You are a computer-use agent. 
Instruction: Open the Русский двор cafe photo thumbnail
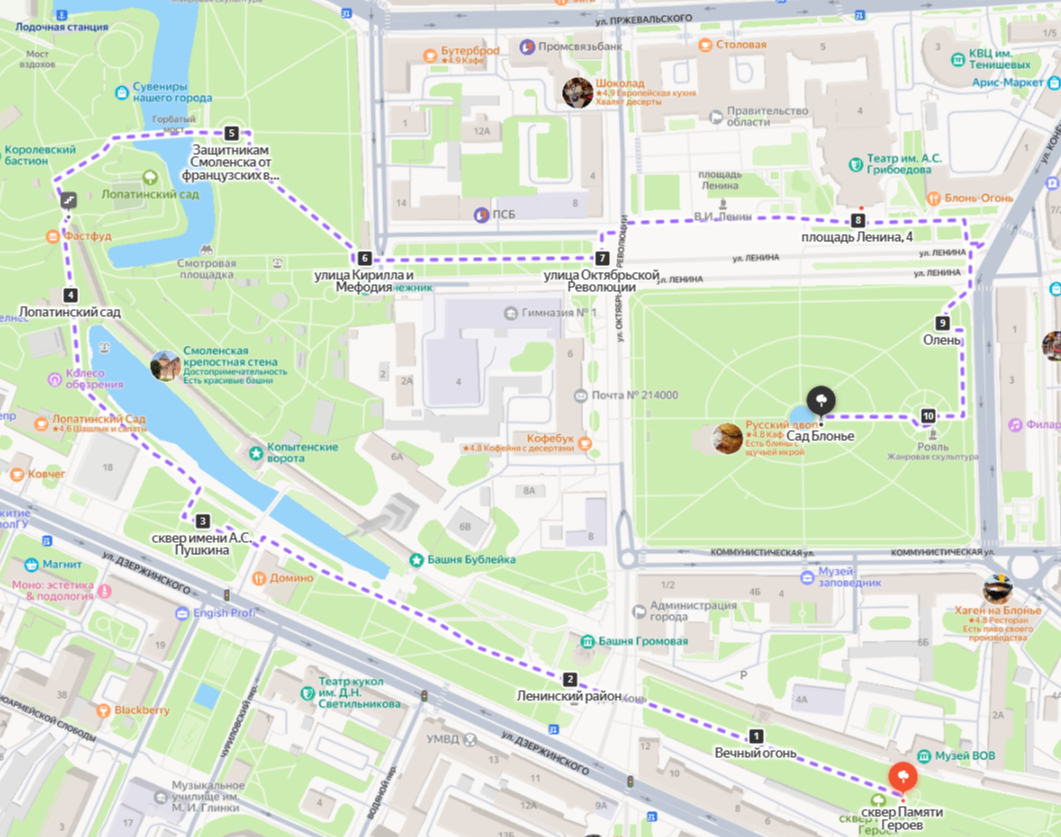[x=727, y=438]
